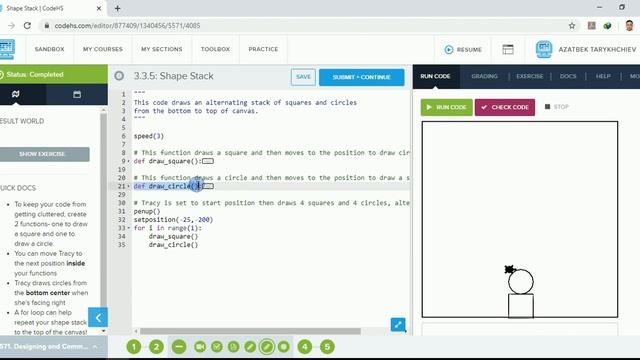Click Submit + Continue
This screenshot has height=360, width=640.
coord(362,77)
